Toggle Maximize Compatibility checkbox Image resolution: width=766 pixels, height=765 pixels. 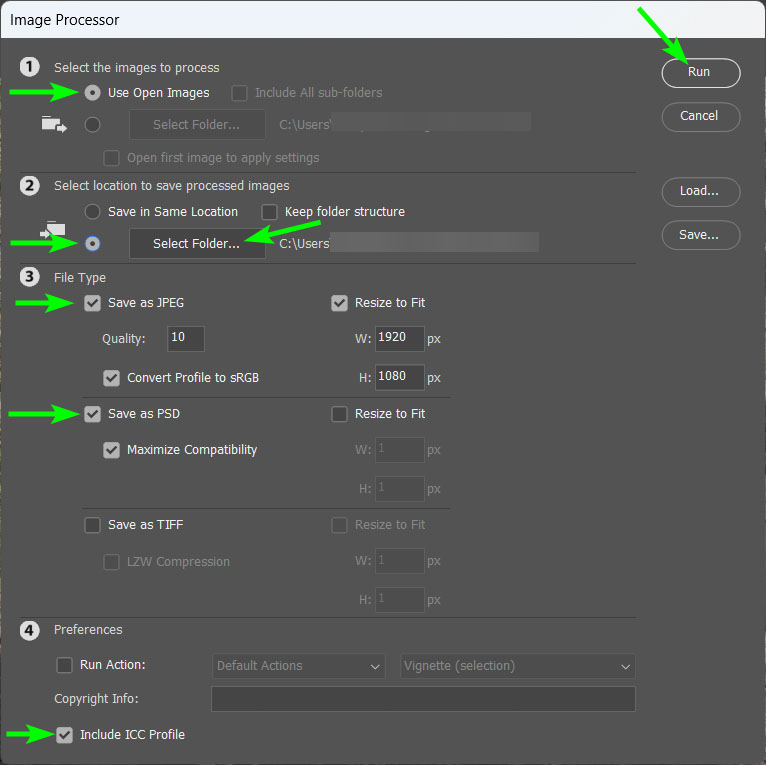coord(111,450)
